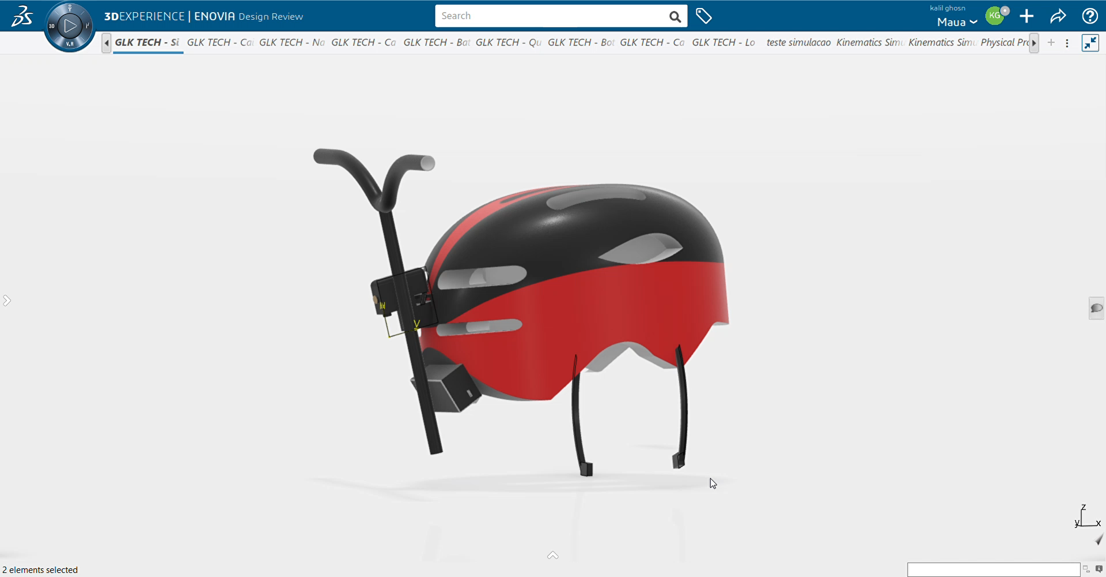Add a new tab with the plus
This screenshot has height=577, width=1106.
click(x=1051, y=43)
